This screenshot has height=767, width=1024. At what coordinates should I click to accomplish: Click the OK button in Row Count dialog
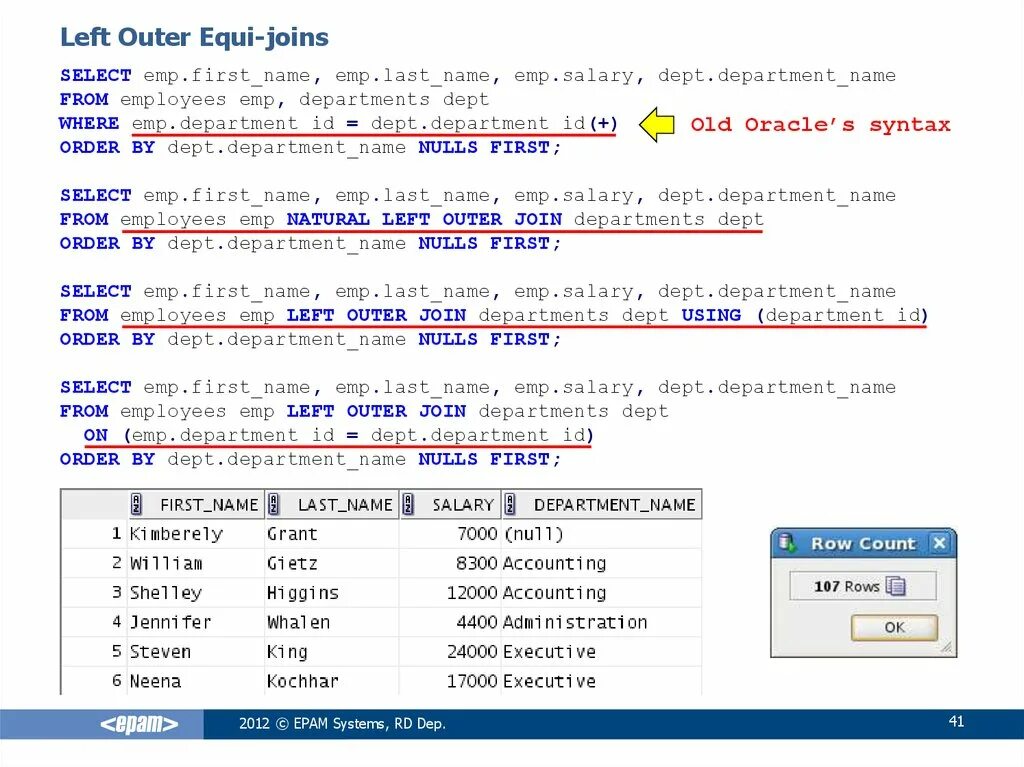[894, 627]
